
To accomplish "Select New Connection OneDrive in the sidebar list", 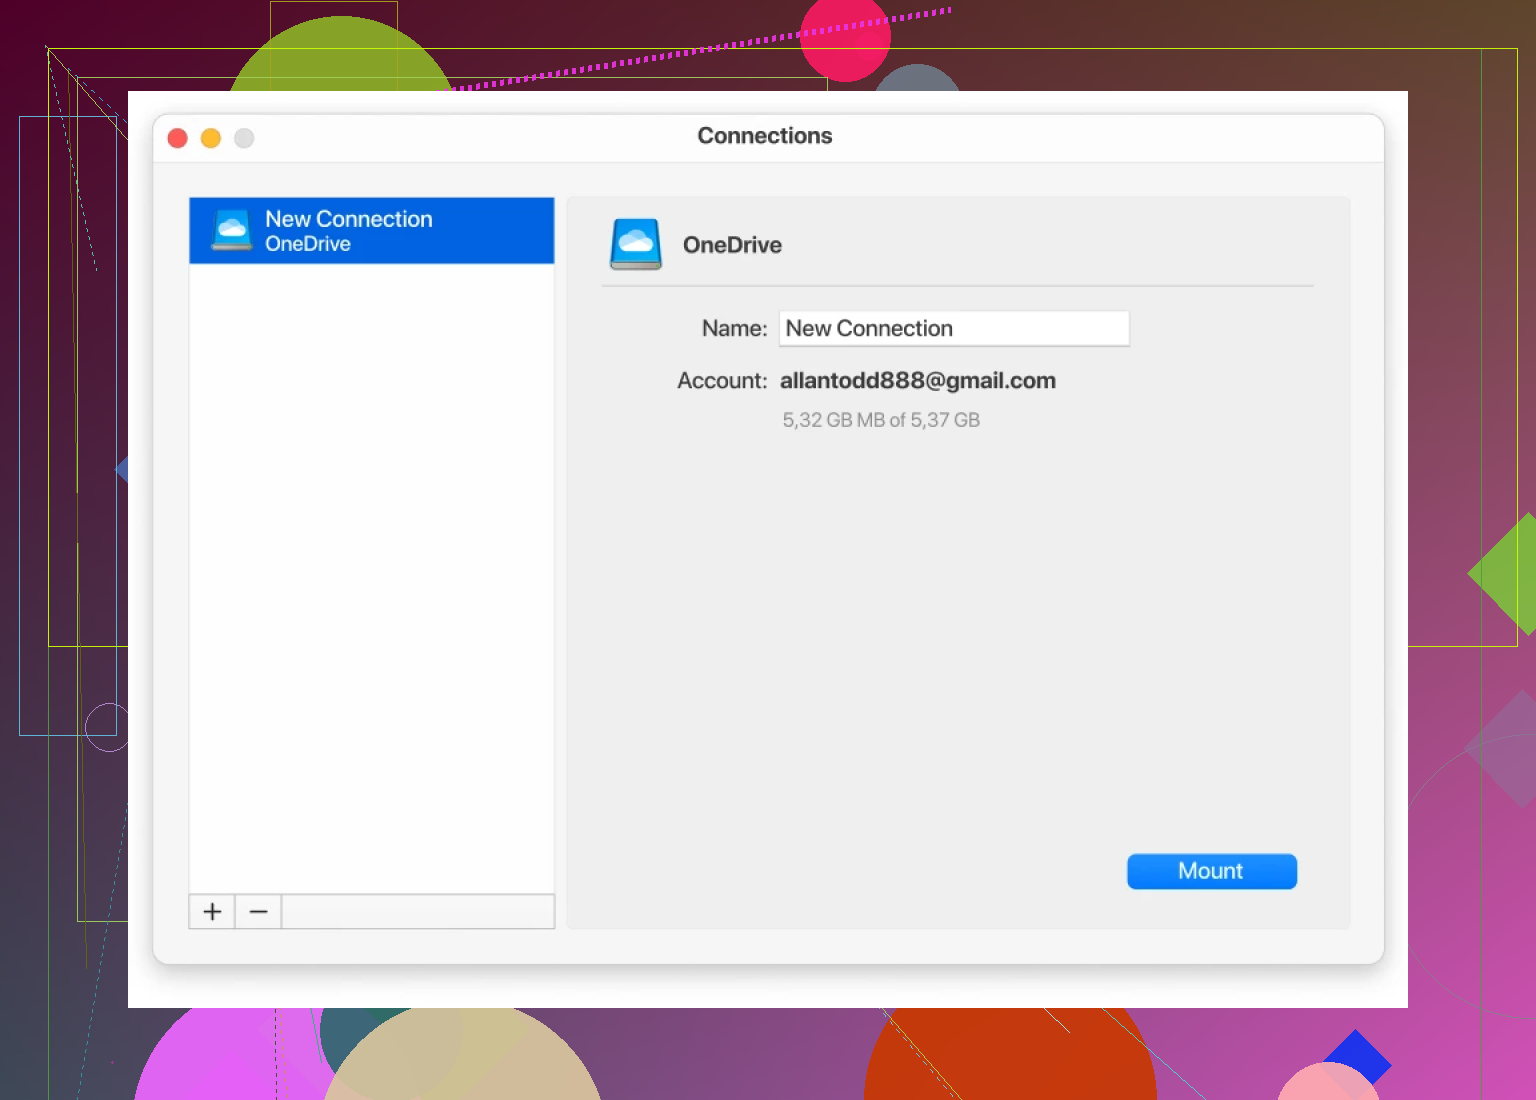I will (372, 231).
